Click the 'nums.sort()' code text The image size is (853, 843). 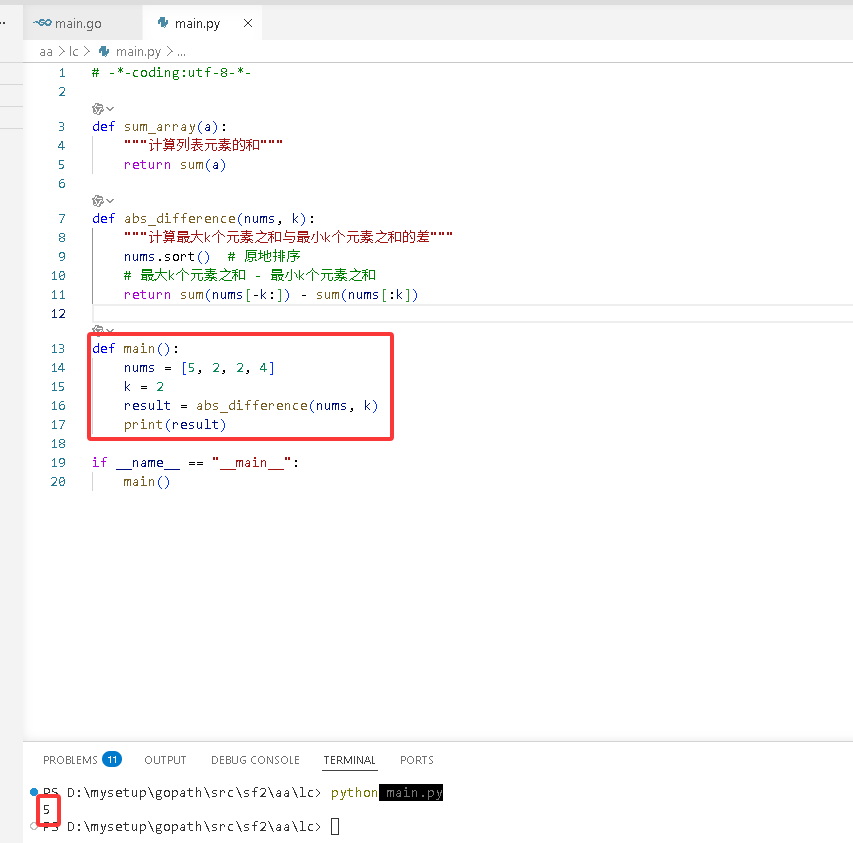[166, 257]
